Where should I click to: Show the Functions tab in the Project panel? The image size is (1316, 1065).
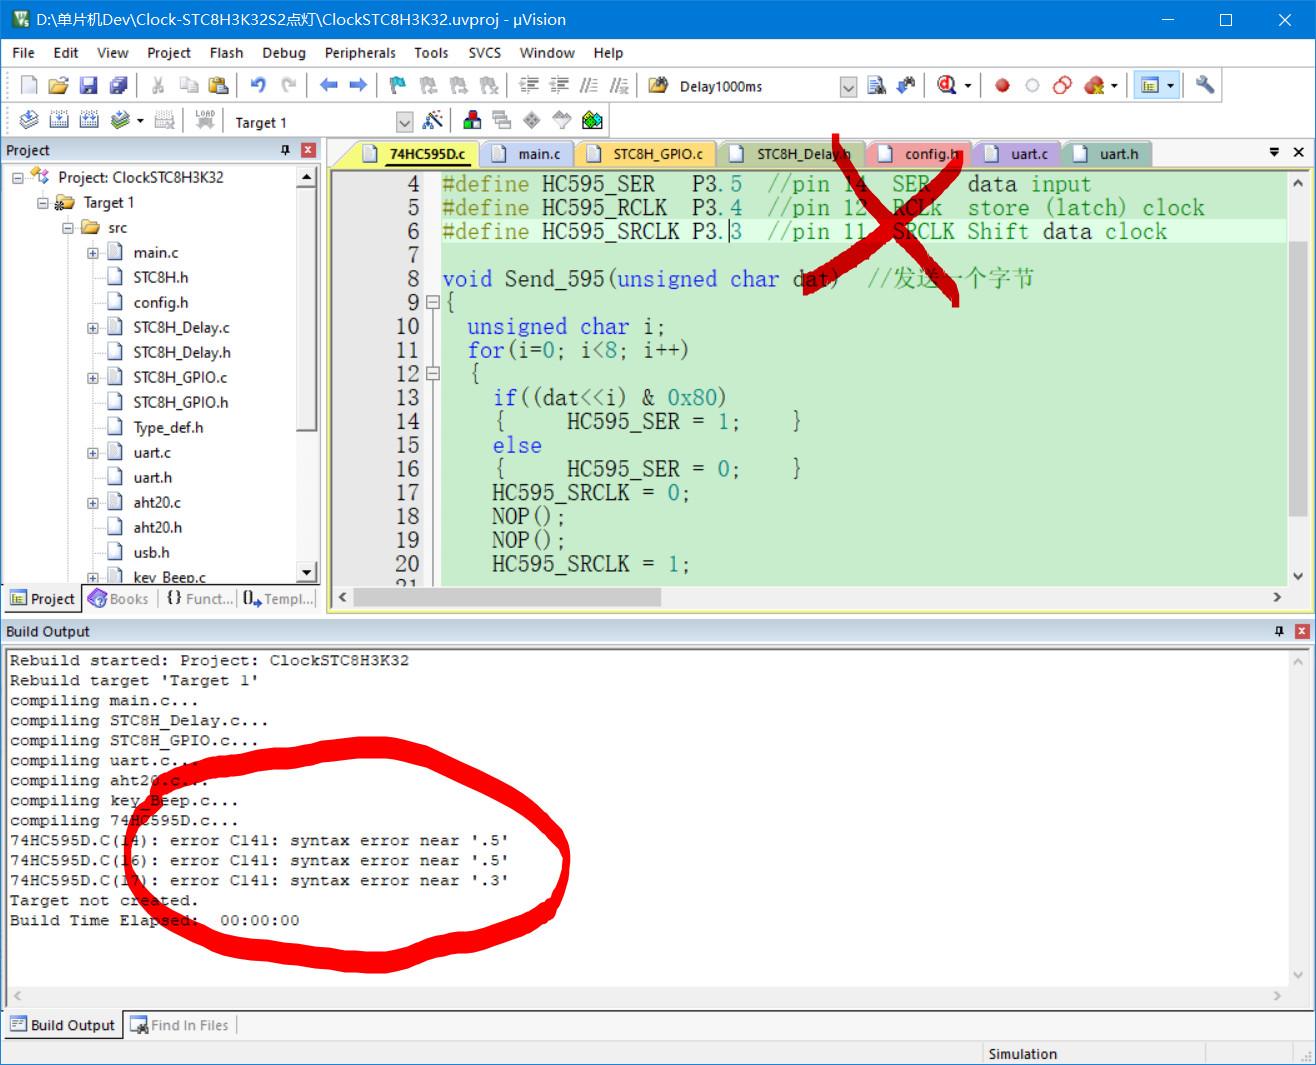tap(199, 599)
